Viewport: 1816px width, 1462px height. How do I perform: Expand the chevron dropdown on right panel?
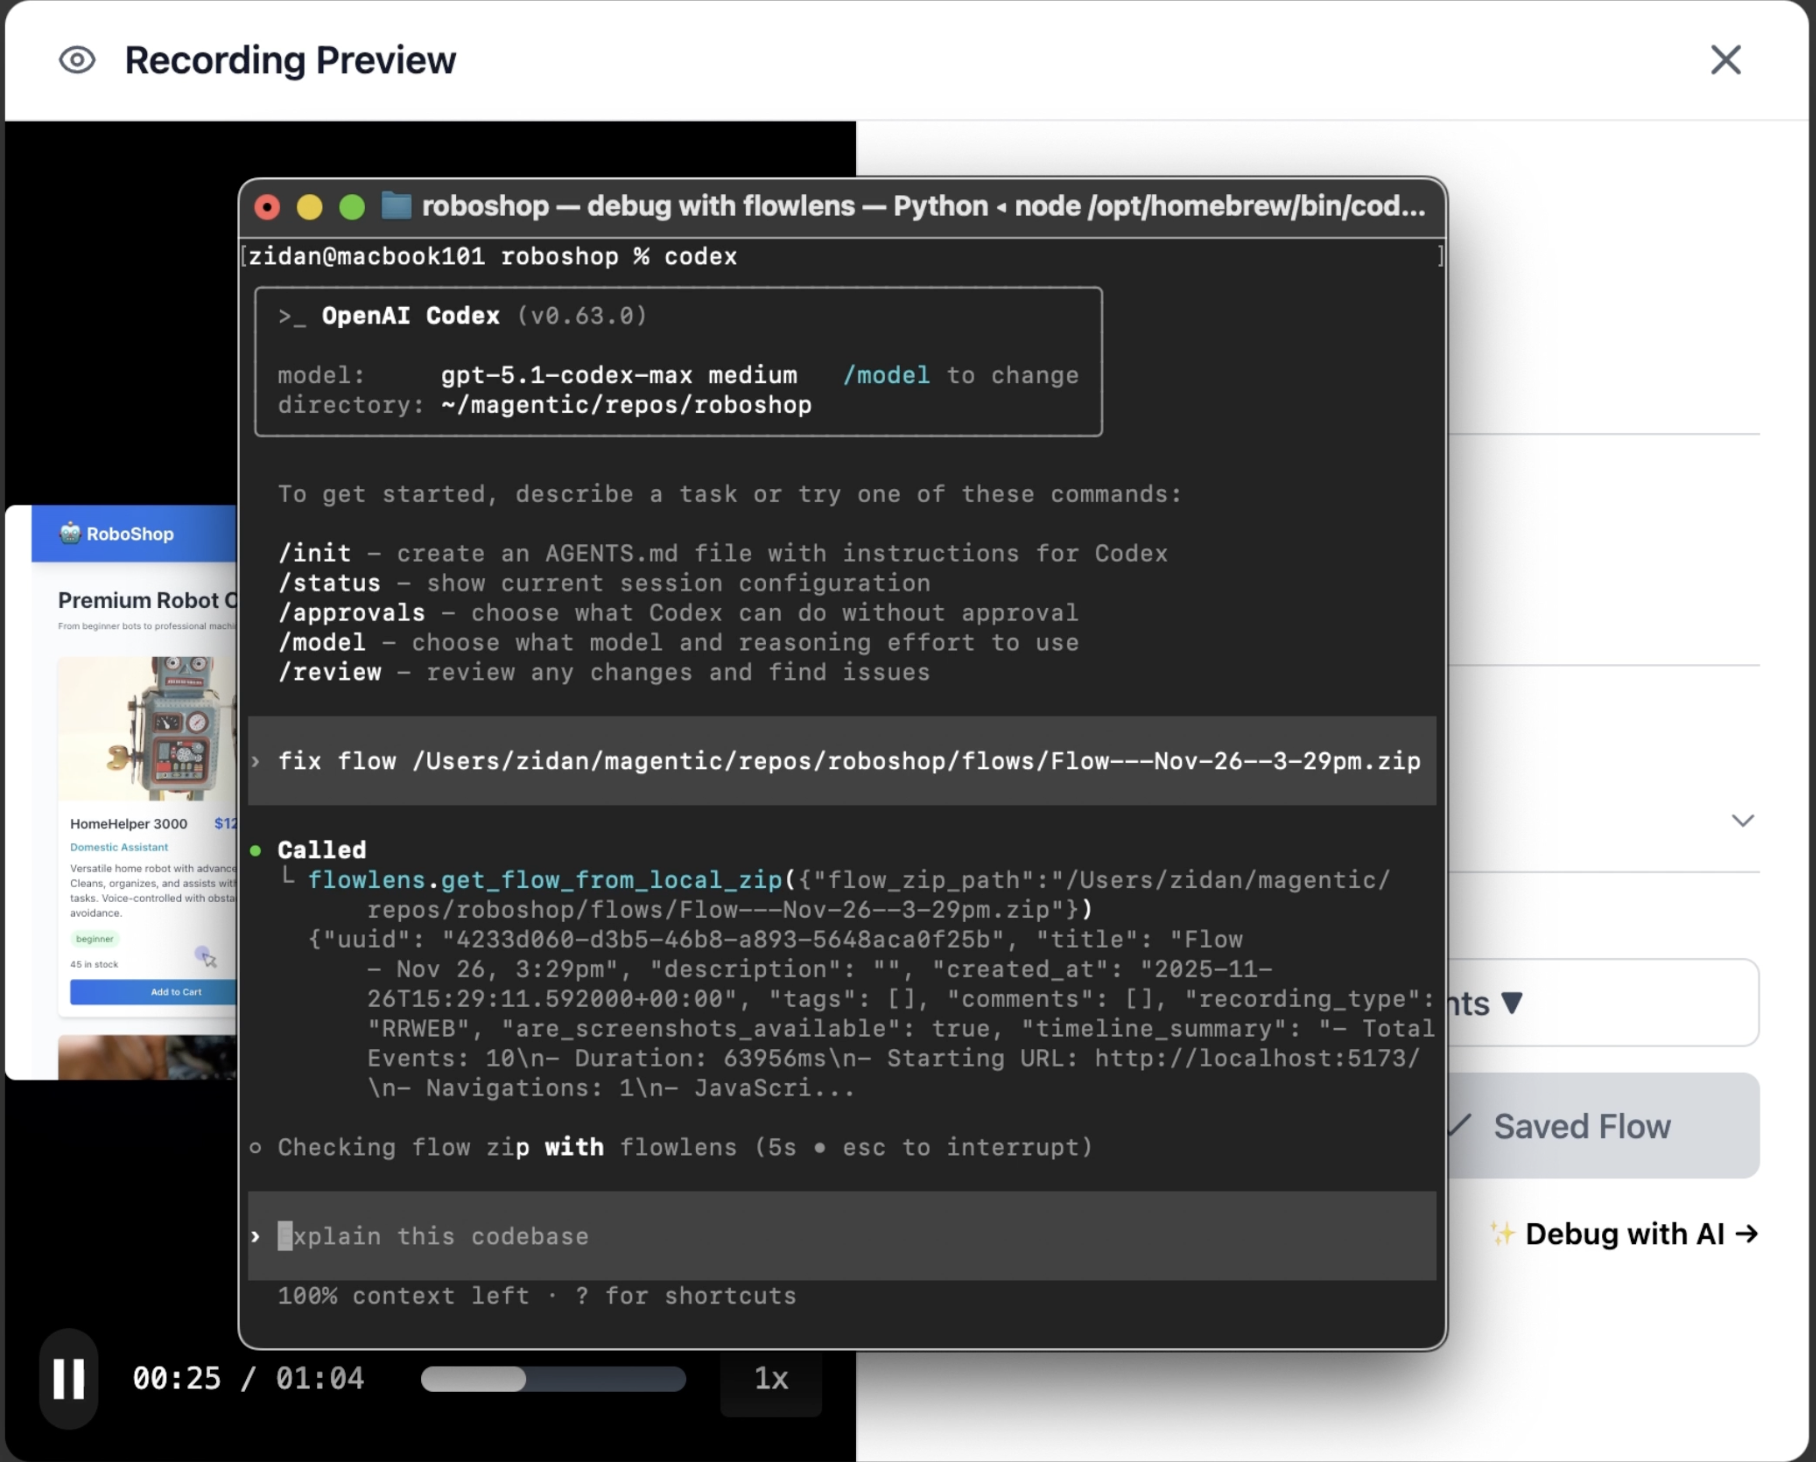[1742, 820]
